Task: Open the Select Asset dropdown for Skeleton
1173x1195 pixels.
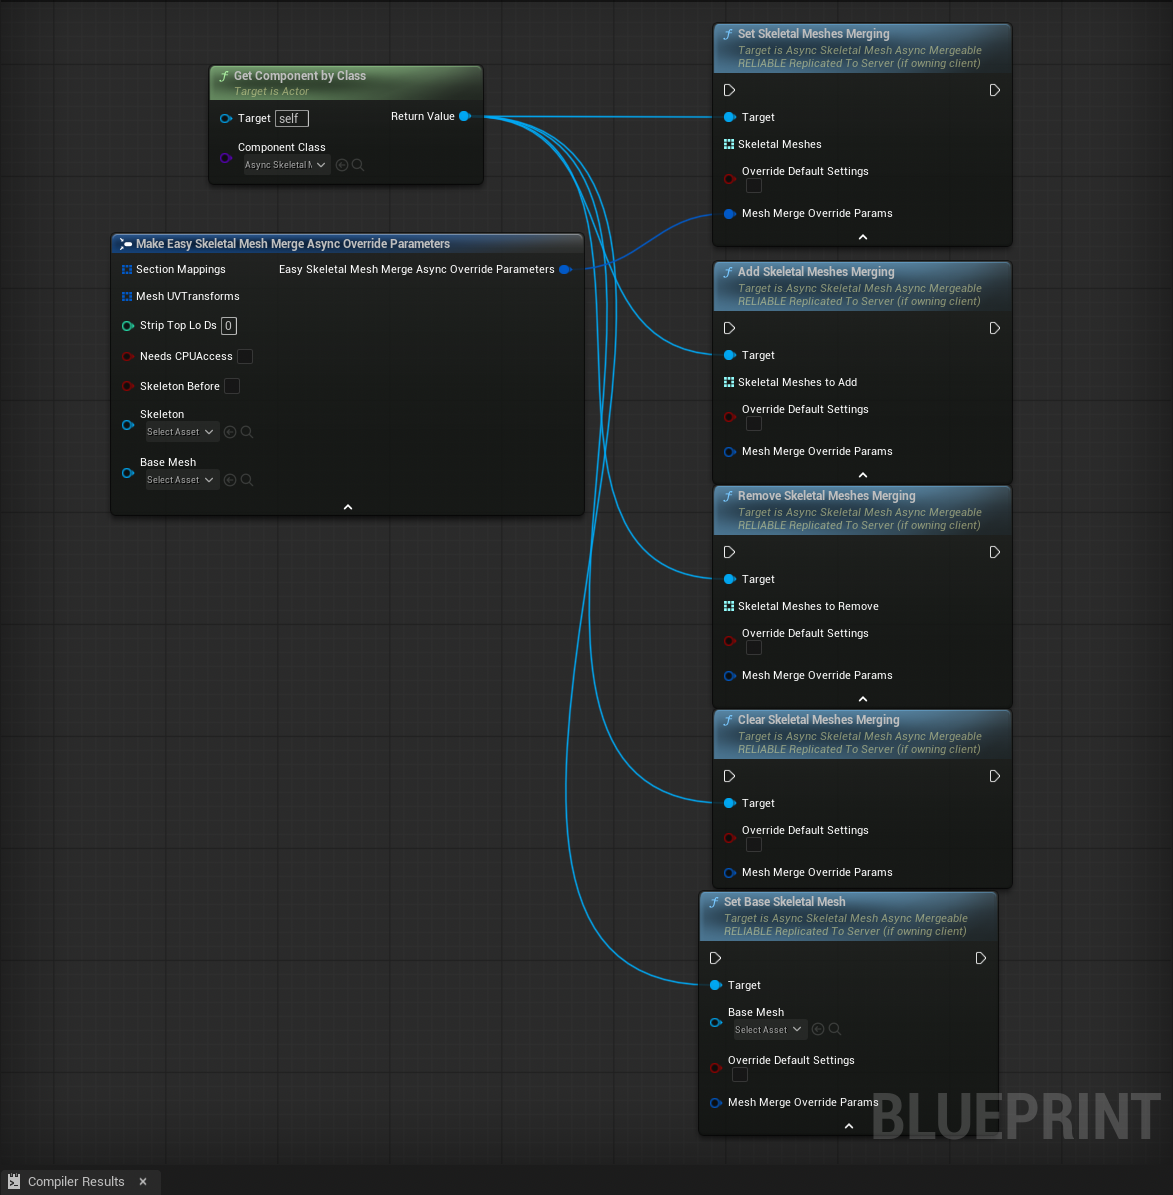Action: click(x=181, y=431)
